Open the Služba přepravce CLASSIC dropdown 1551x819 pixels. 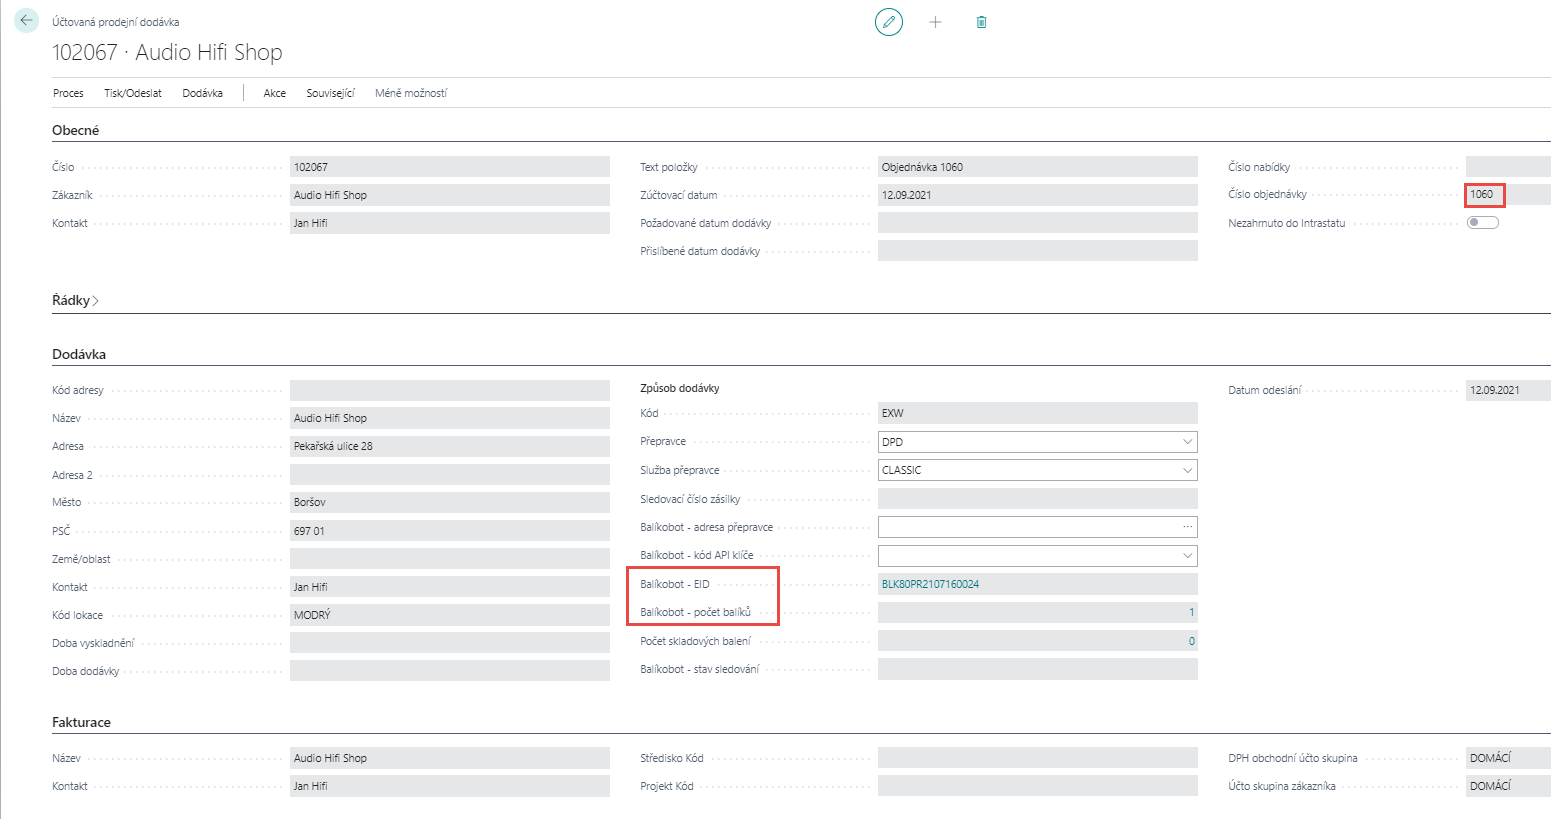1187,470
